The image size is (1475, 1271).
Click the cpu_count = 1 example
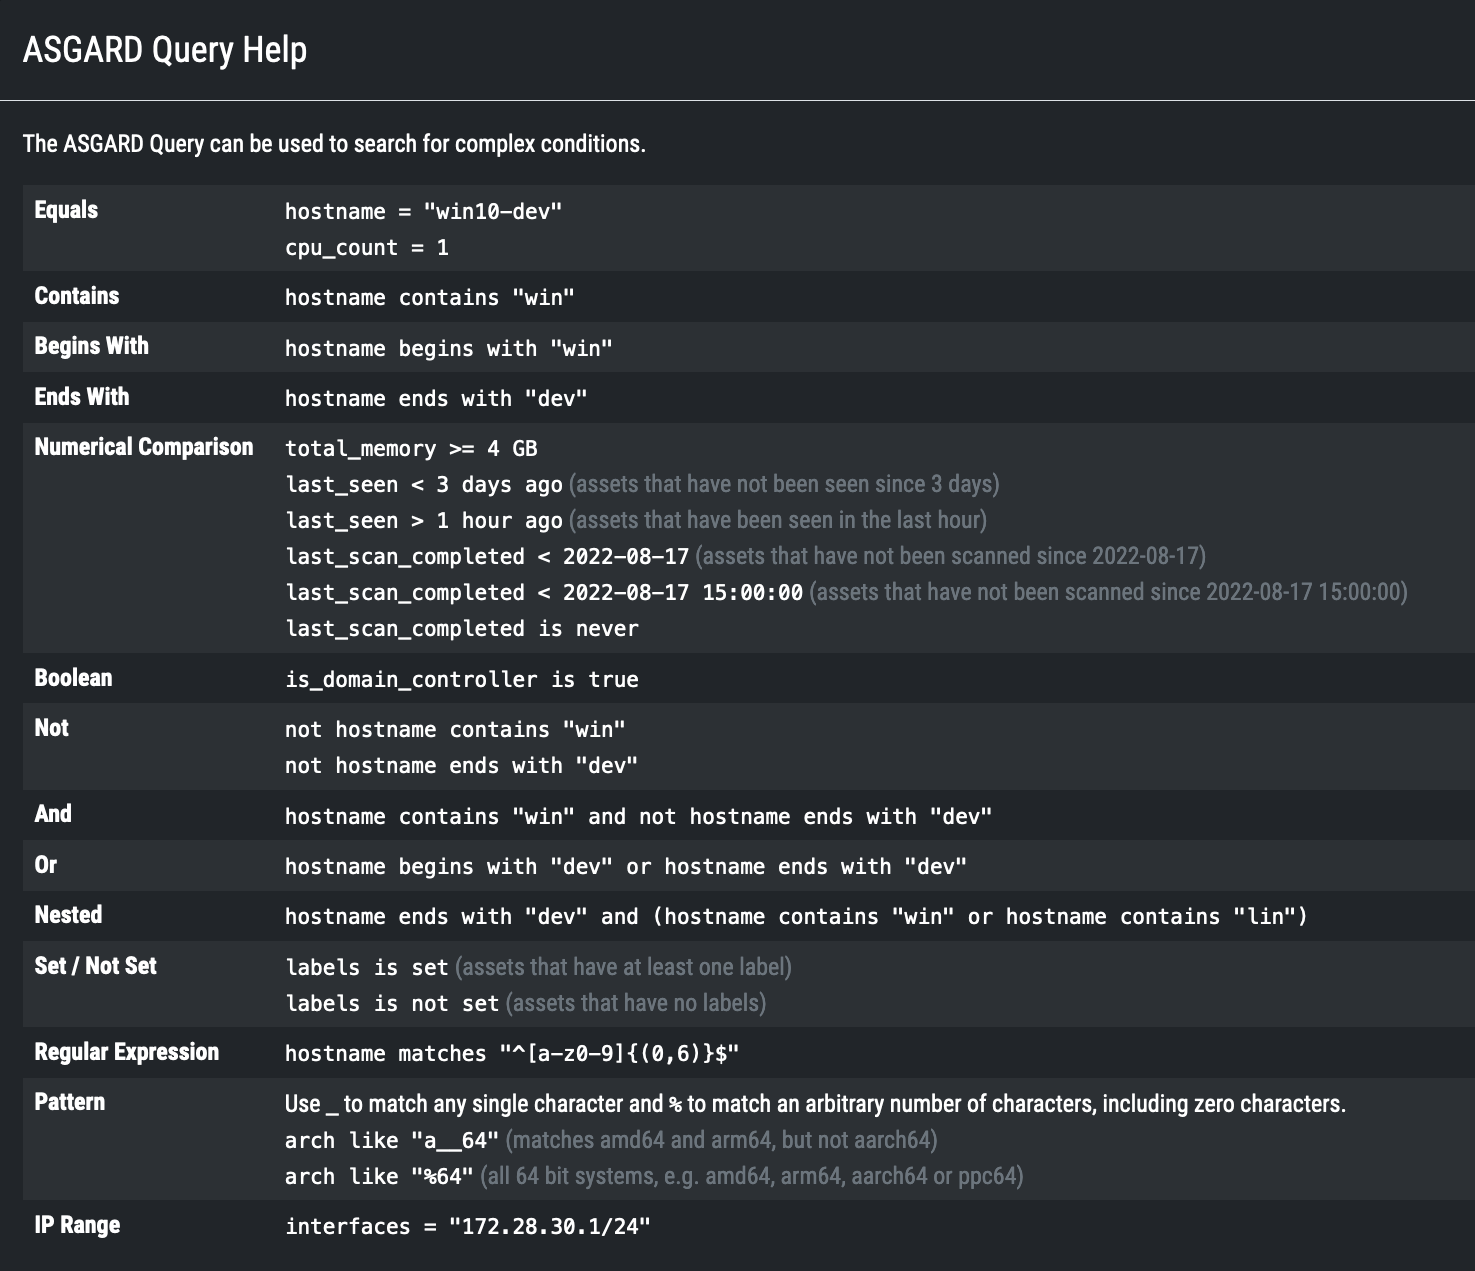point(366,248)
